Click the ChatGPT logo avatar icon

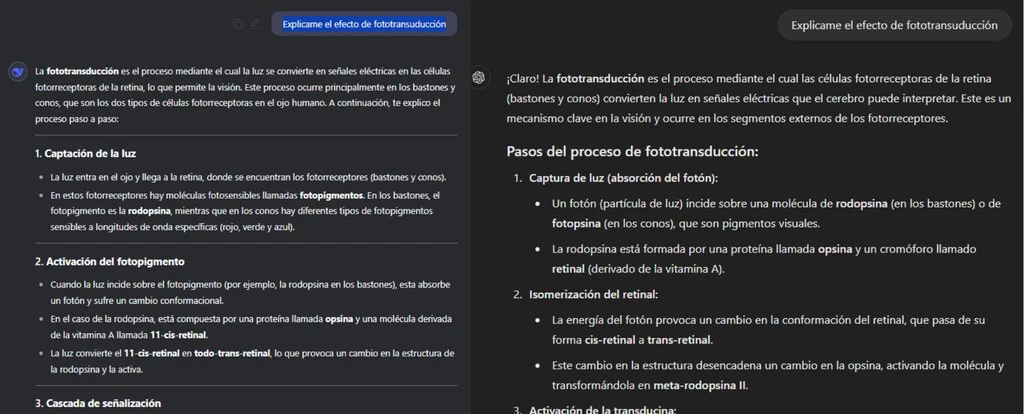[x=480, y=78]
